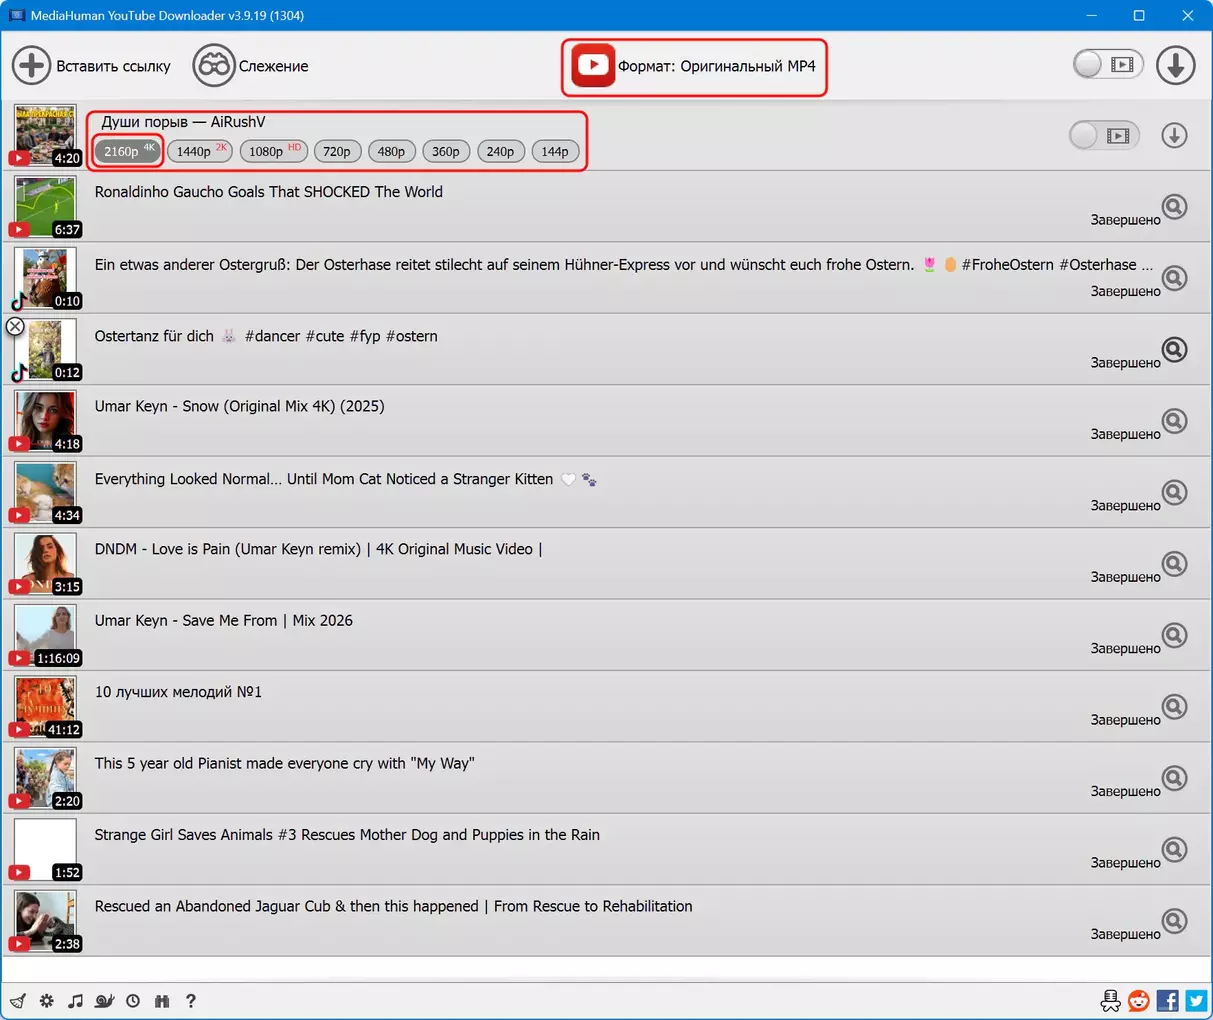Click the Reddit icon in bottom bar
Screen dimensions: 1213x1020
pyautogui.click(x=1138, y=1001)
